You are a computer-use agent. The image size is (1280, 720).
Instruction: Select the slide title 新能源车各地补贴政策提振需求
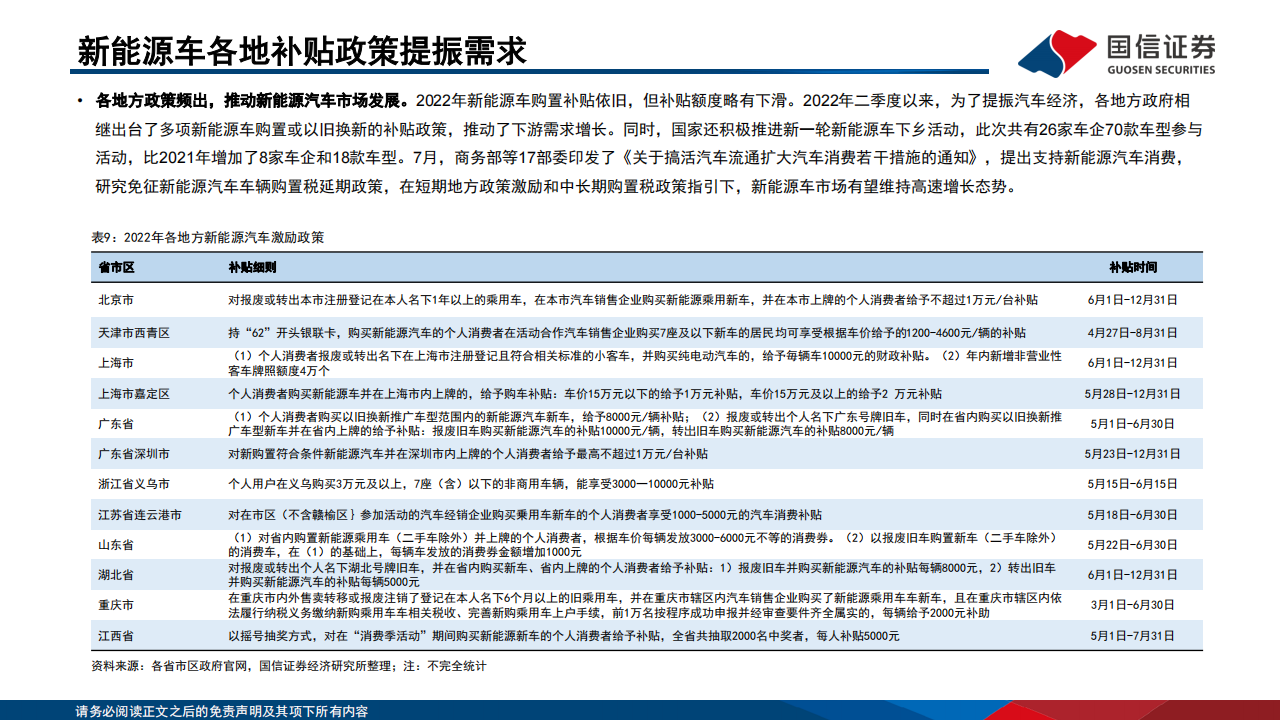click(302, 51)
